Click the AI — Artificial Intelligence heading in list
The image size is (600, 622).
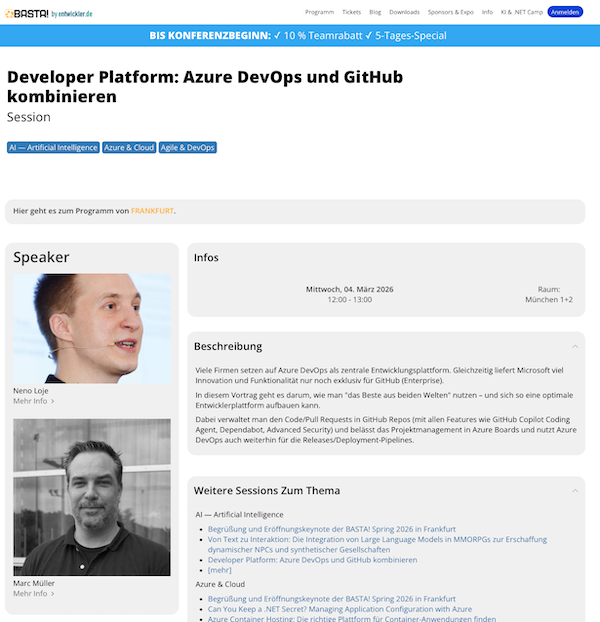pyautogui.click(x=239, y=515)
